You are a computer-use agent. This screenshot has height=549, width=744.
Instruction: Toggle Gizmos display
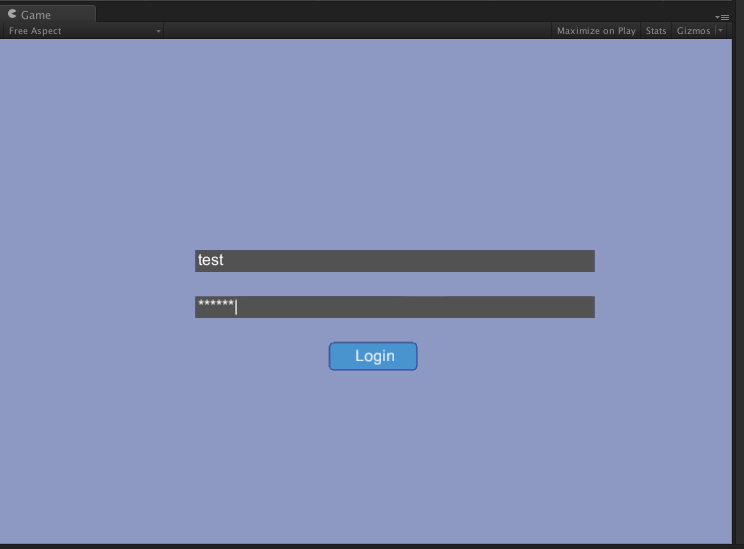point(693,31)
